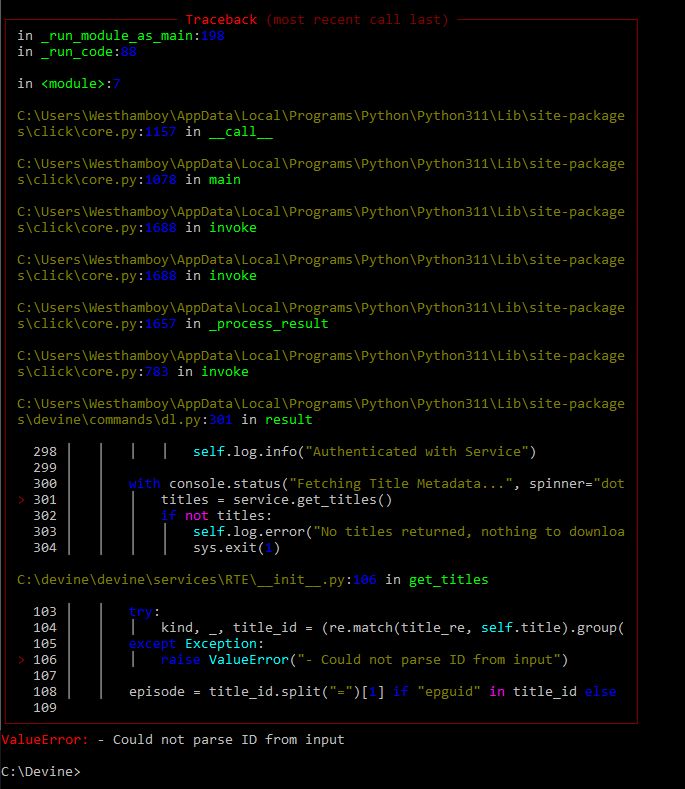Click core.py line number 1657
Image resolution: width=685 pixels, height=789 pixels.
[161, 324]
